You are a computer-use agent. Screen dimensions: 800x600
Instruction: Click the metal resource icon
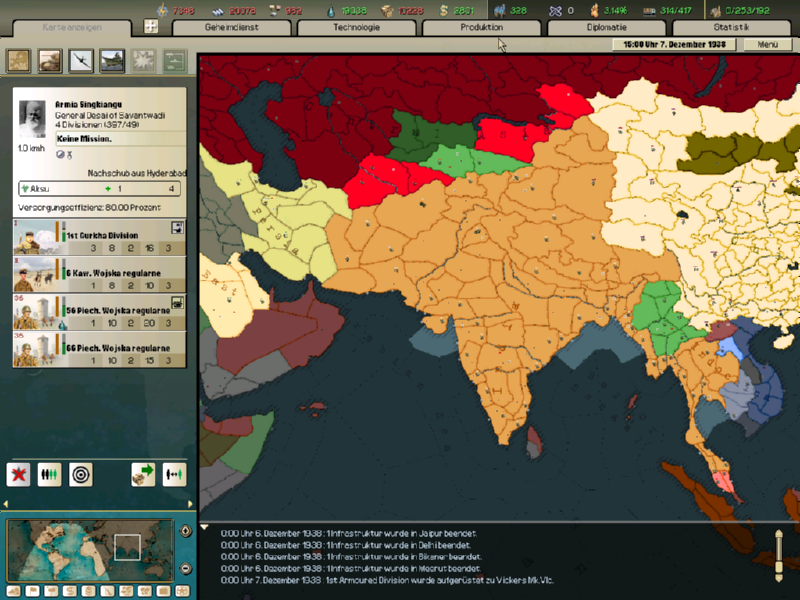[x=218, y=11]
